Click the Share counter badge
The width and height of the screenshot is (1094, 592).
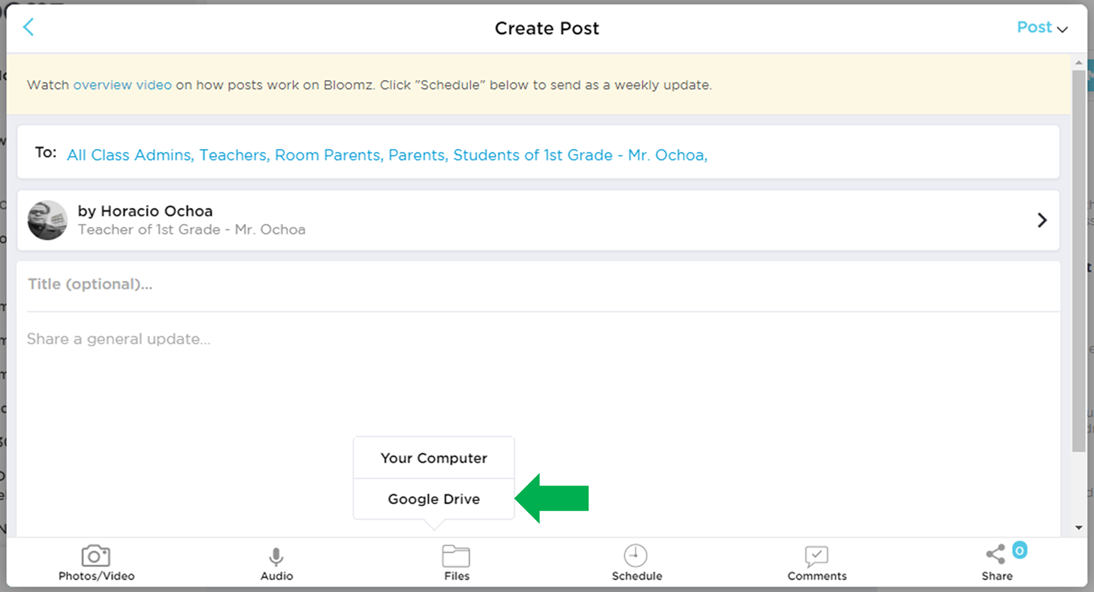[x=1018, y=548]
